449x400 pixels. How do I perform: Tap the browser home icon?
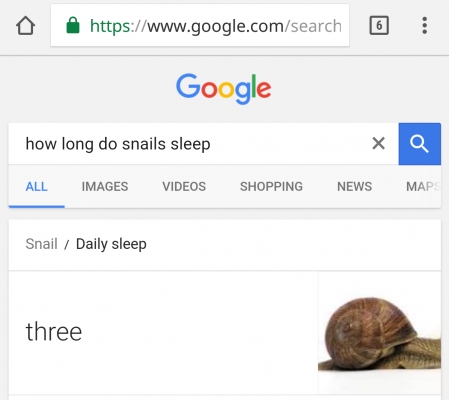pyautogui.click(x=25, y=26)
